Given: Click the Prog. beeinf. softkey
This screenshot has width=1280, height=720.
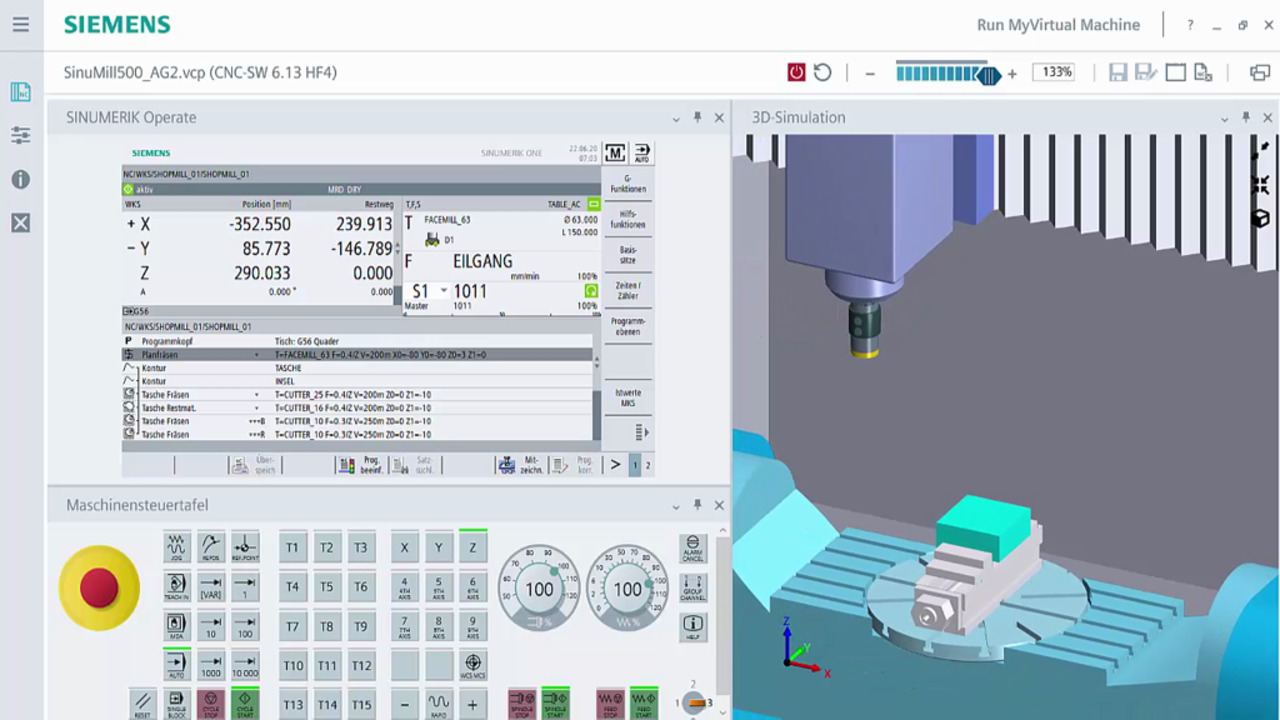Looking at the screenshot, I should (361, 465).
